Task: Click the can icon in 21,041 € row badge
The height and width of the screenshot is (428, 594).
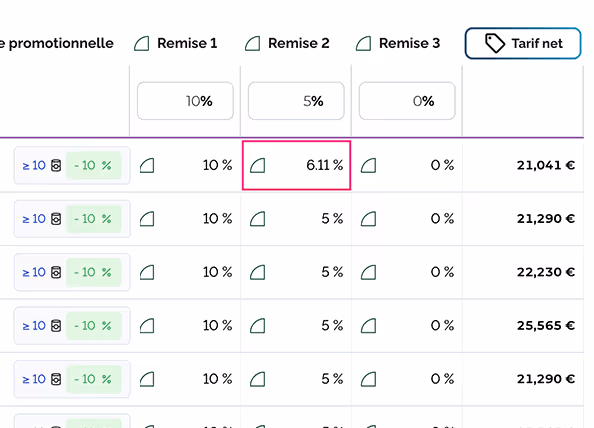Action: point(56,166)
